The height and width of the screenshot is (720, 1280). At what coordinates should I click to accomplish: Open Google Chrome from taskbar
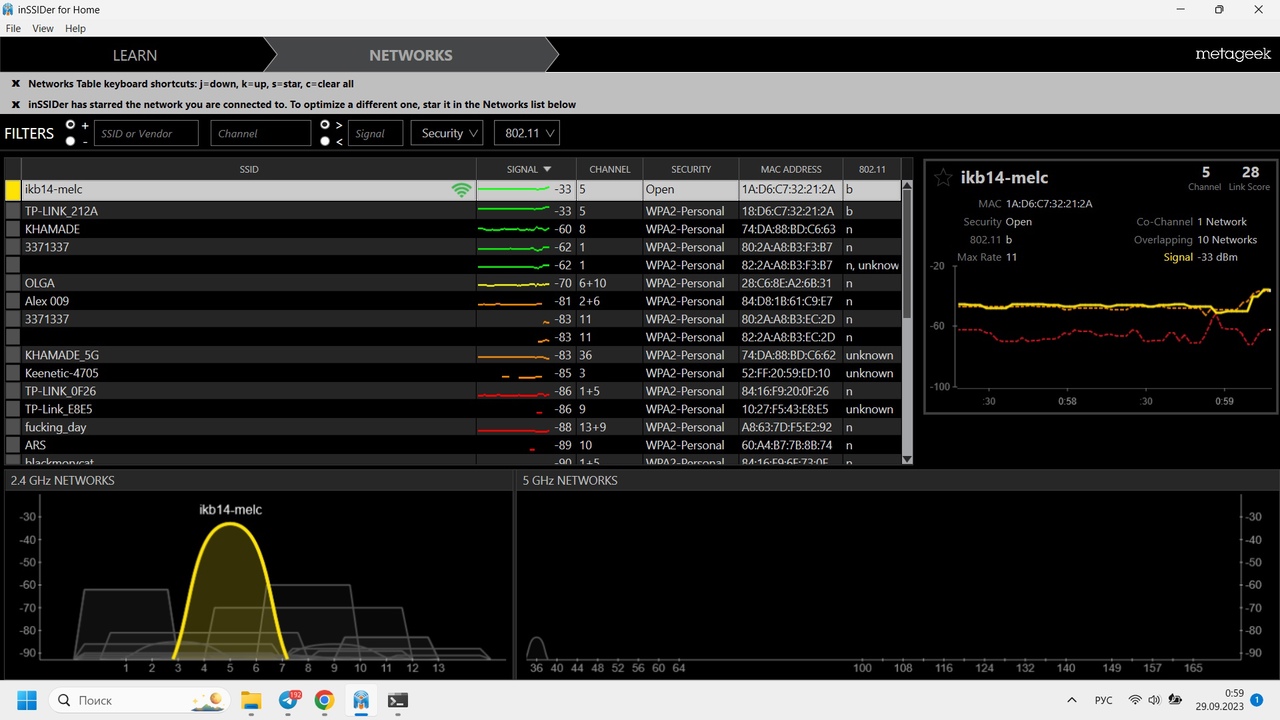tap(324, 700)
